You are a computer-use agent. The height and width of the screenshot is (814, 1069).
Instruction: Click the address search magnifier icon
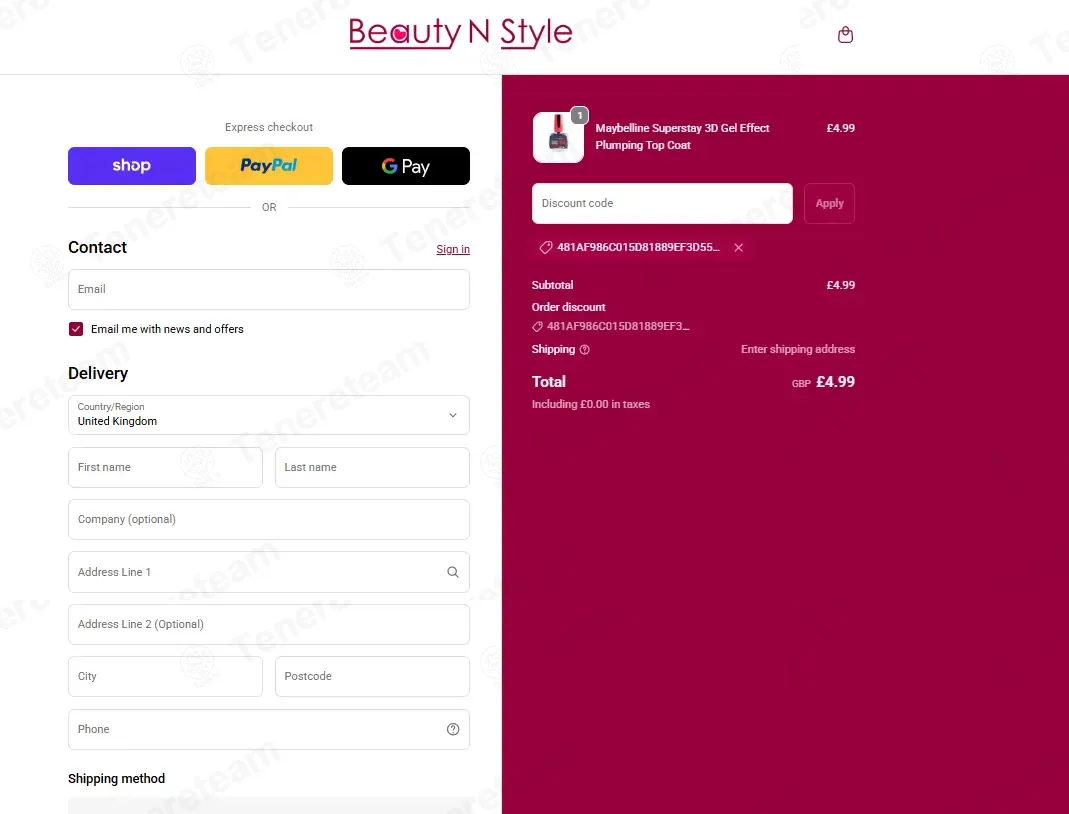pos(453,572)
